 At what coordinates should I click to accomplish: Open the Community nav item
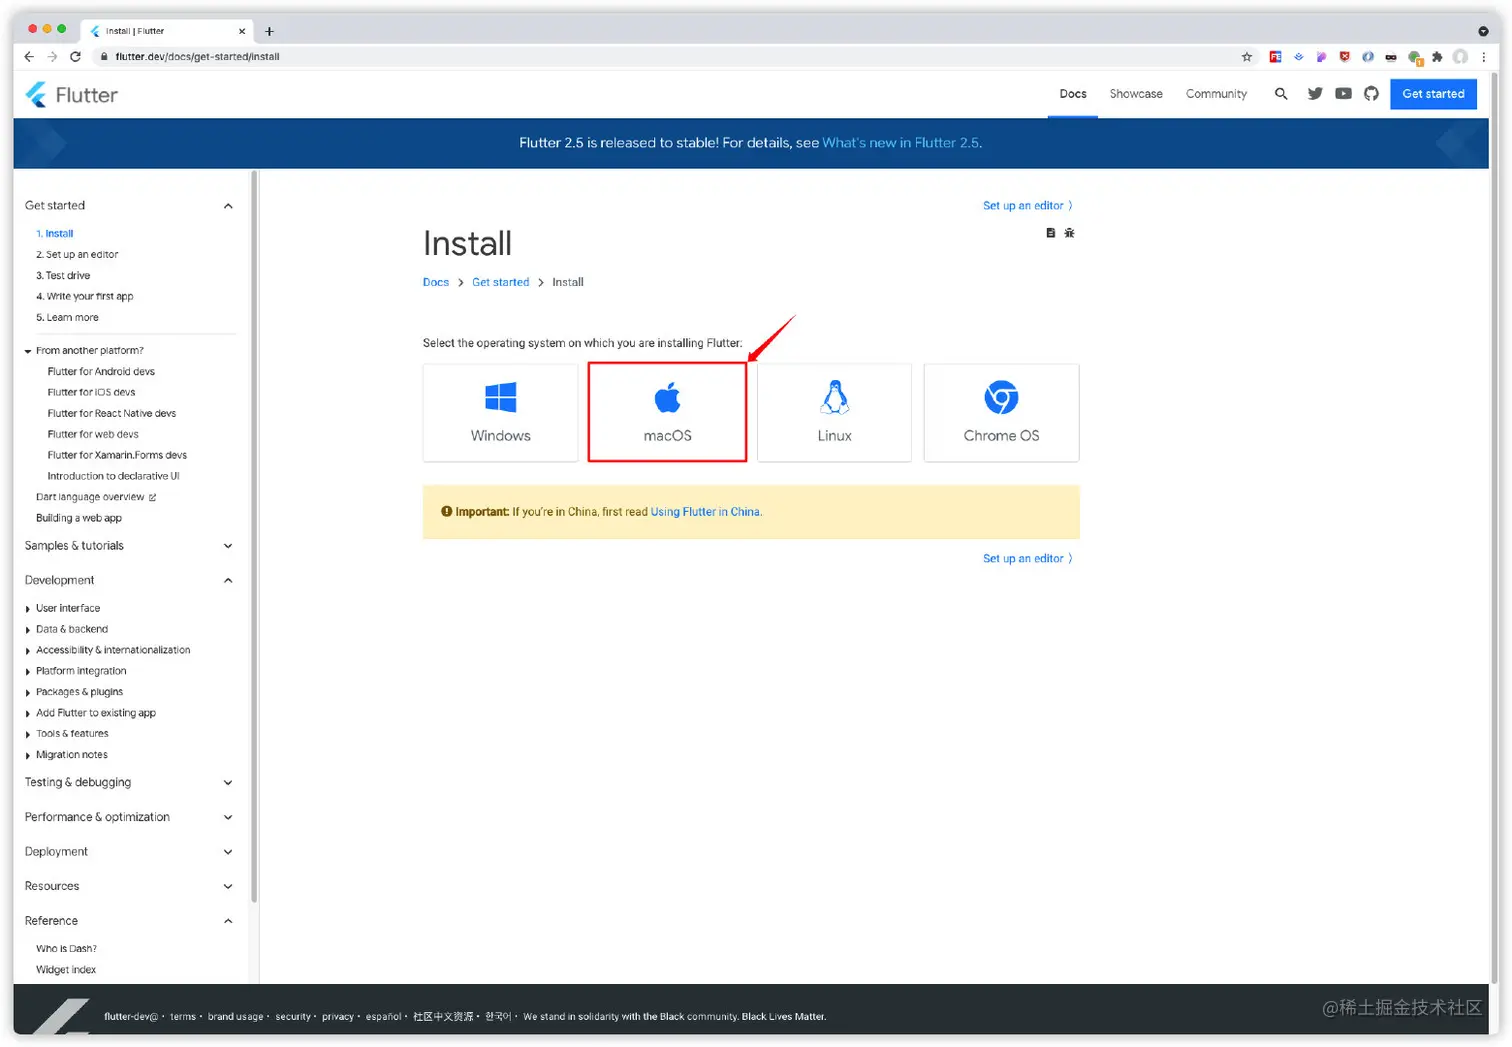tap(1216, 94)
